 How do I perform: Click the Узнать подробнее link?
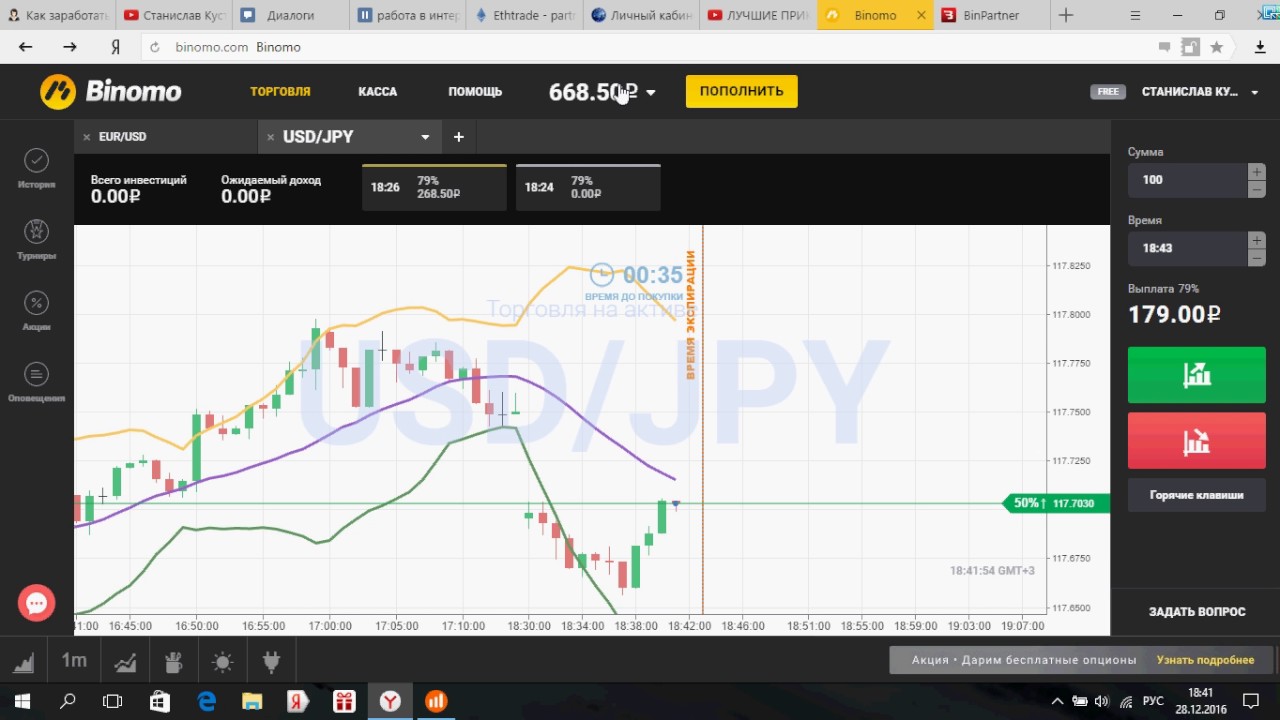1205,660
